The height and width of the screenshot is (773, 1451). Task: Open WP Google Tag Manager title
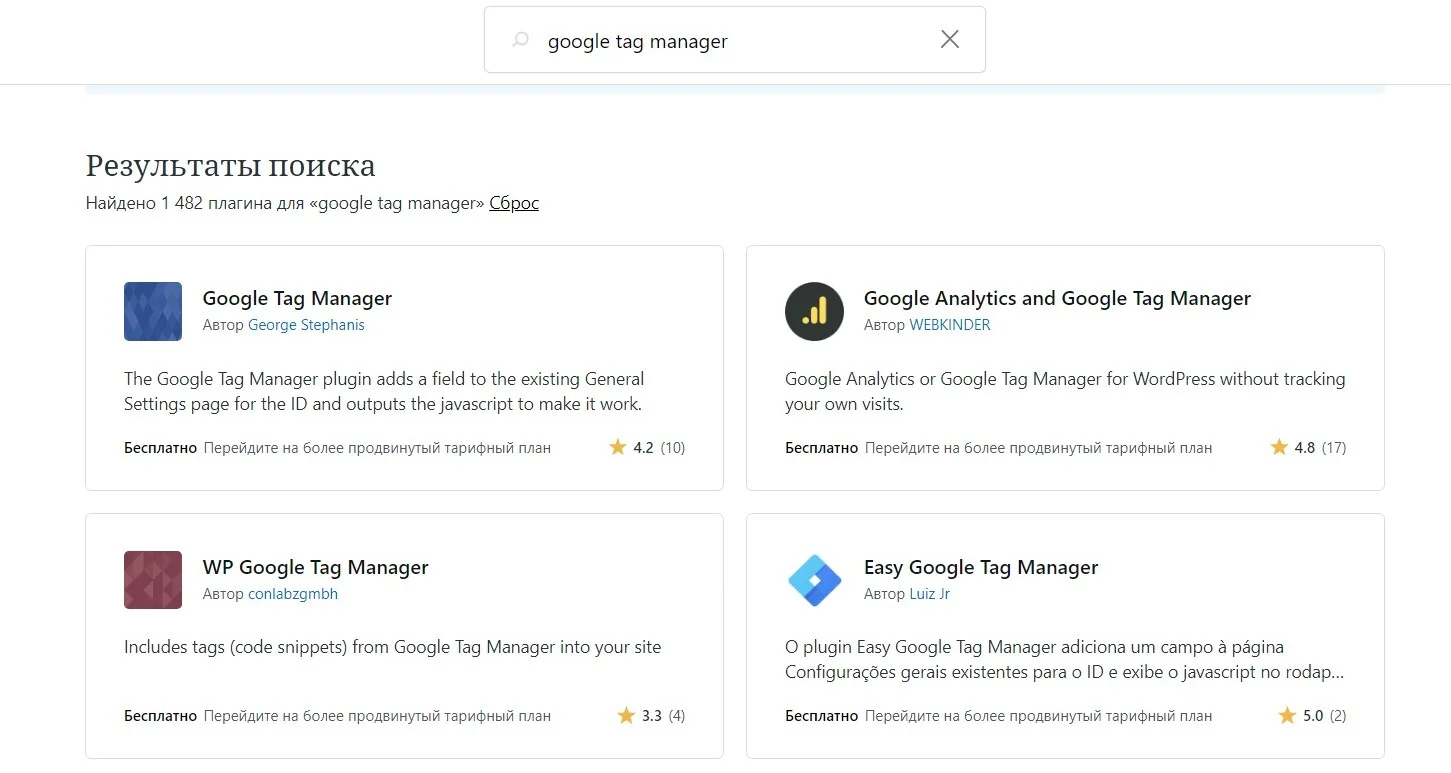click(315, 567)
